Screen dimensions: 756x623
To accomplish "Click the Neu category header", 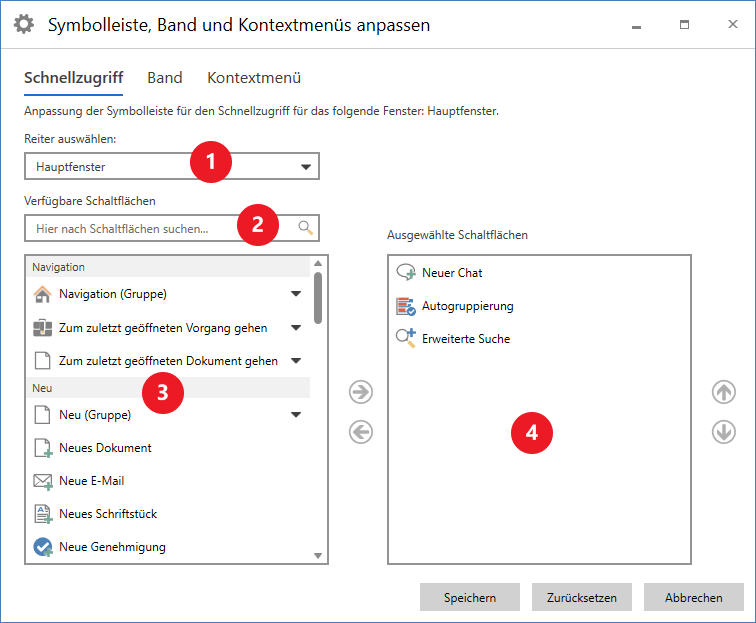I will (169, 388).
